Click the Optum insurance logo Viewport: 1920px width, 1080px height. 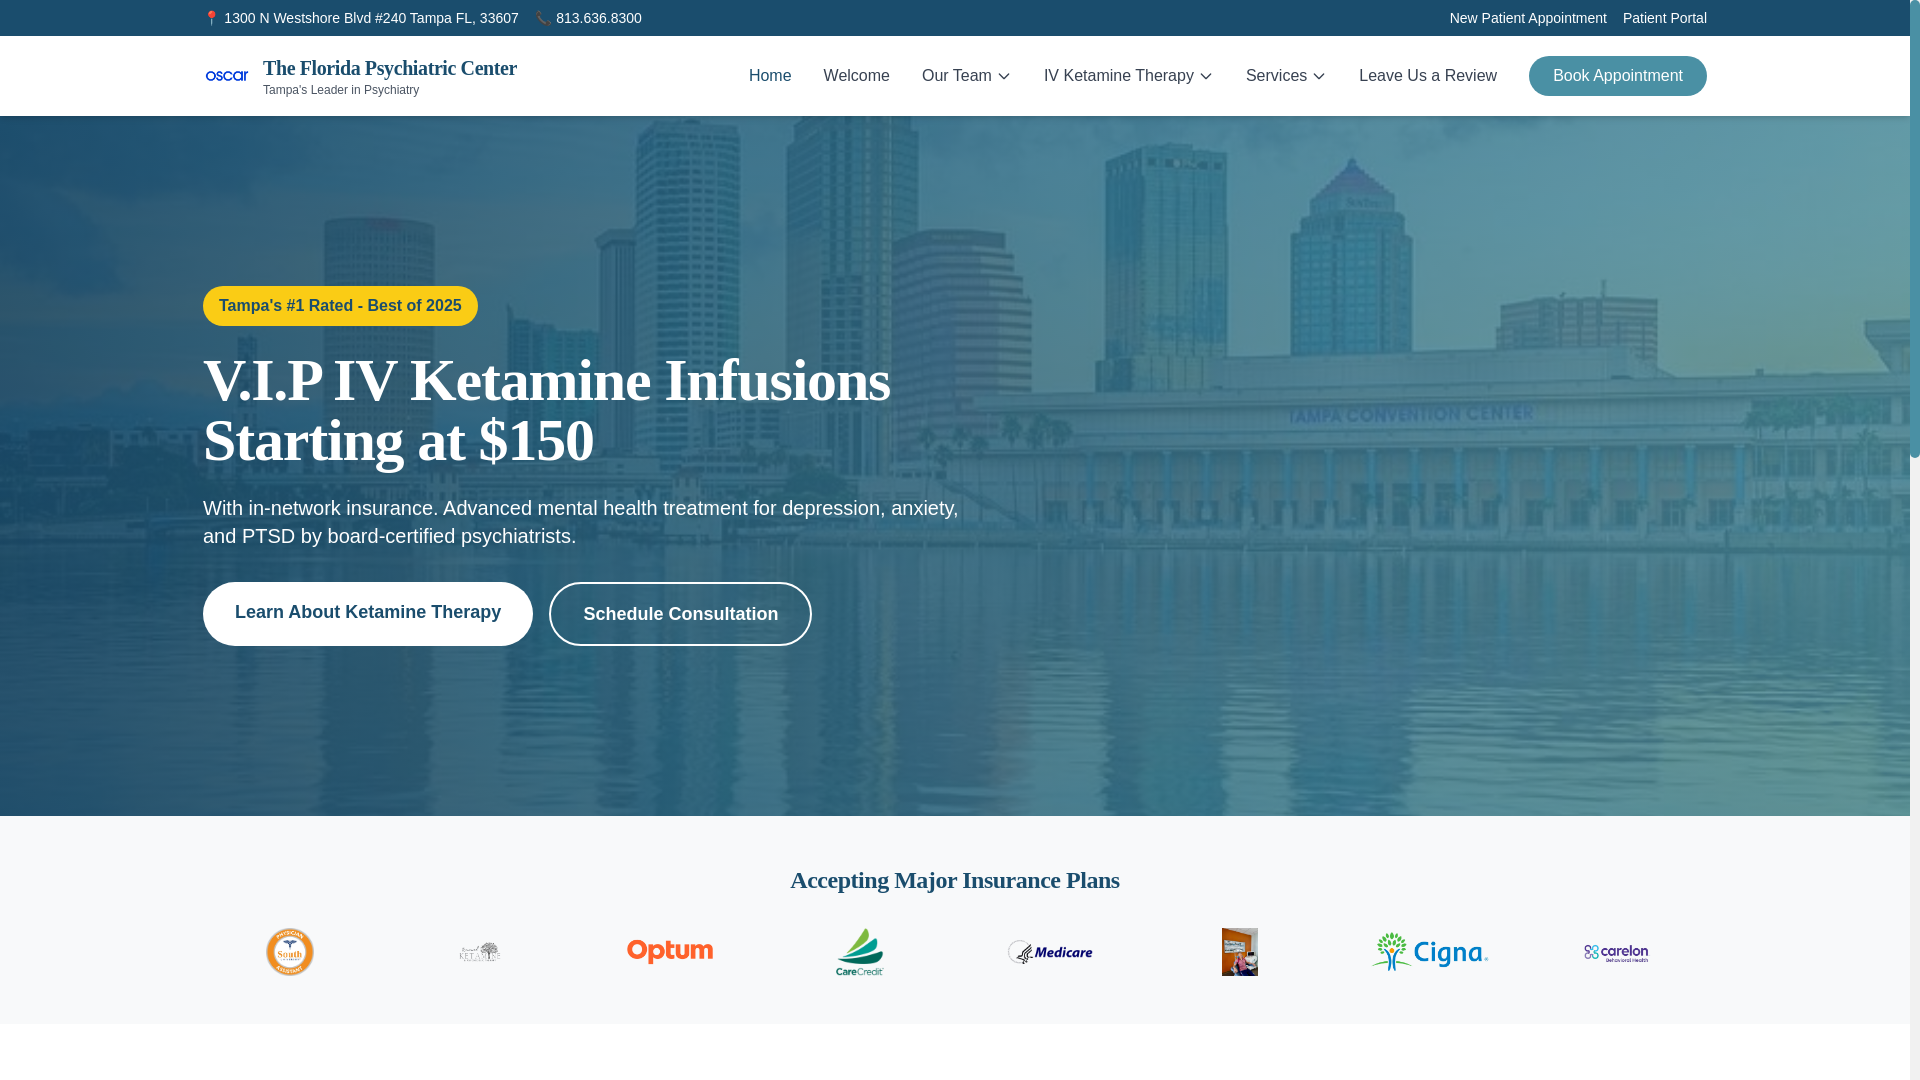pos(670,952)
